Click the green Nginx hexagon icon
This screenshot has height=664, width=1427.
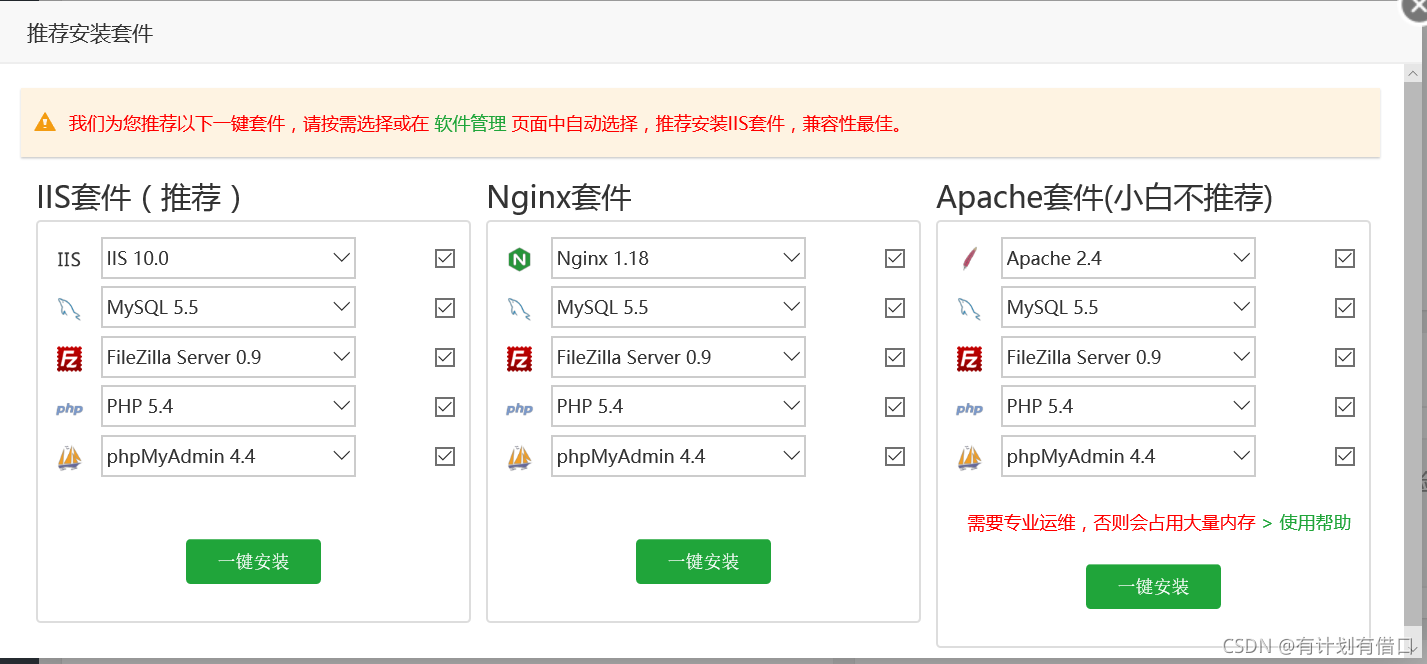tap(519, 260)
